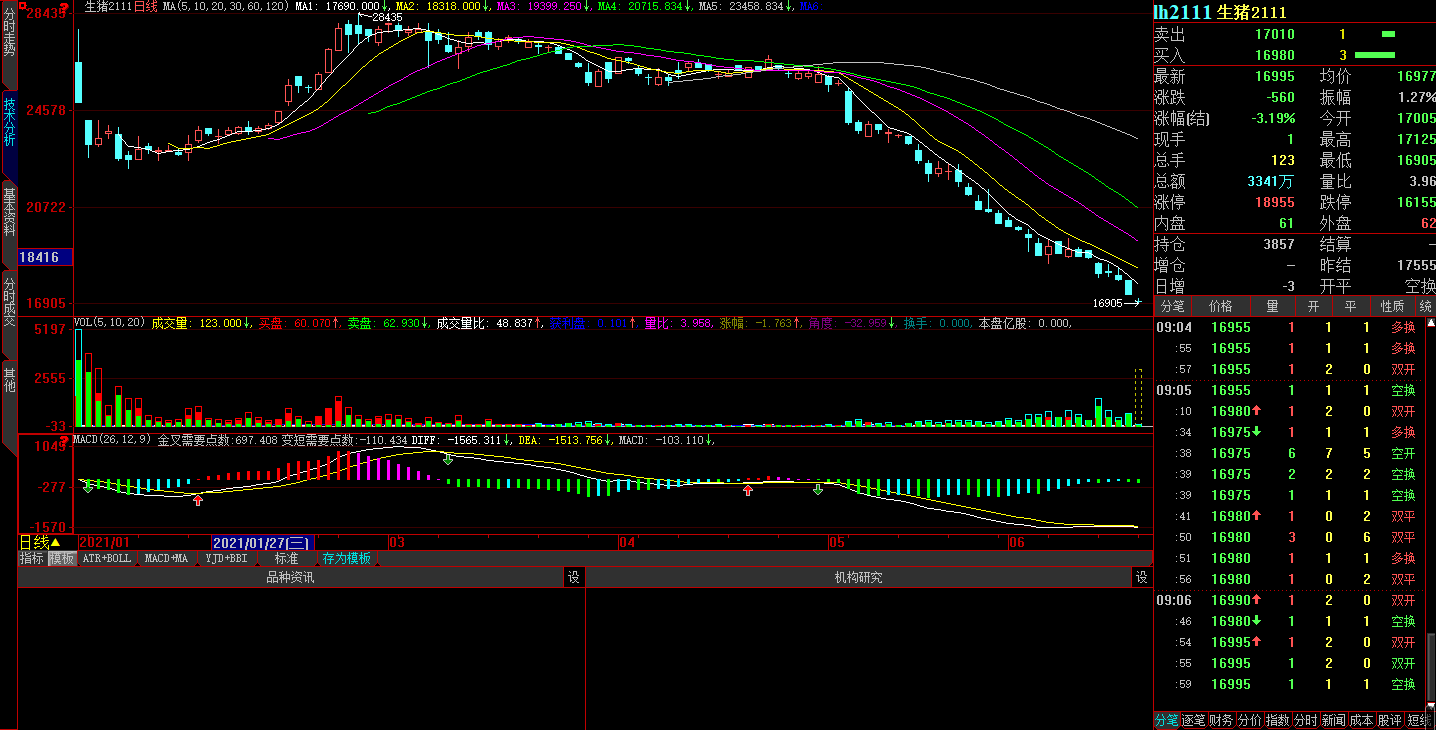Click the green downward sell arrow on MACD near March

[x=448, y=458]
